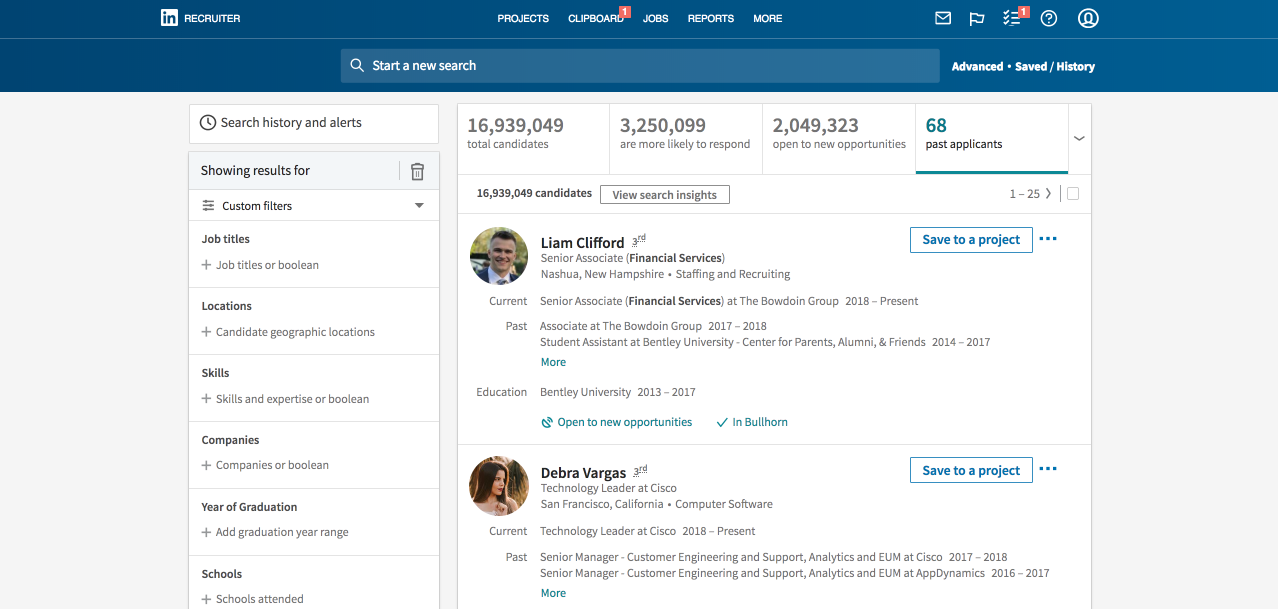Save Debra Vargas to a project
This screenshot has height=609, width=1278.
pos(971,470)
